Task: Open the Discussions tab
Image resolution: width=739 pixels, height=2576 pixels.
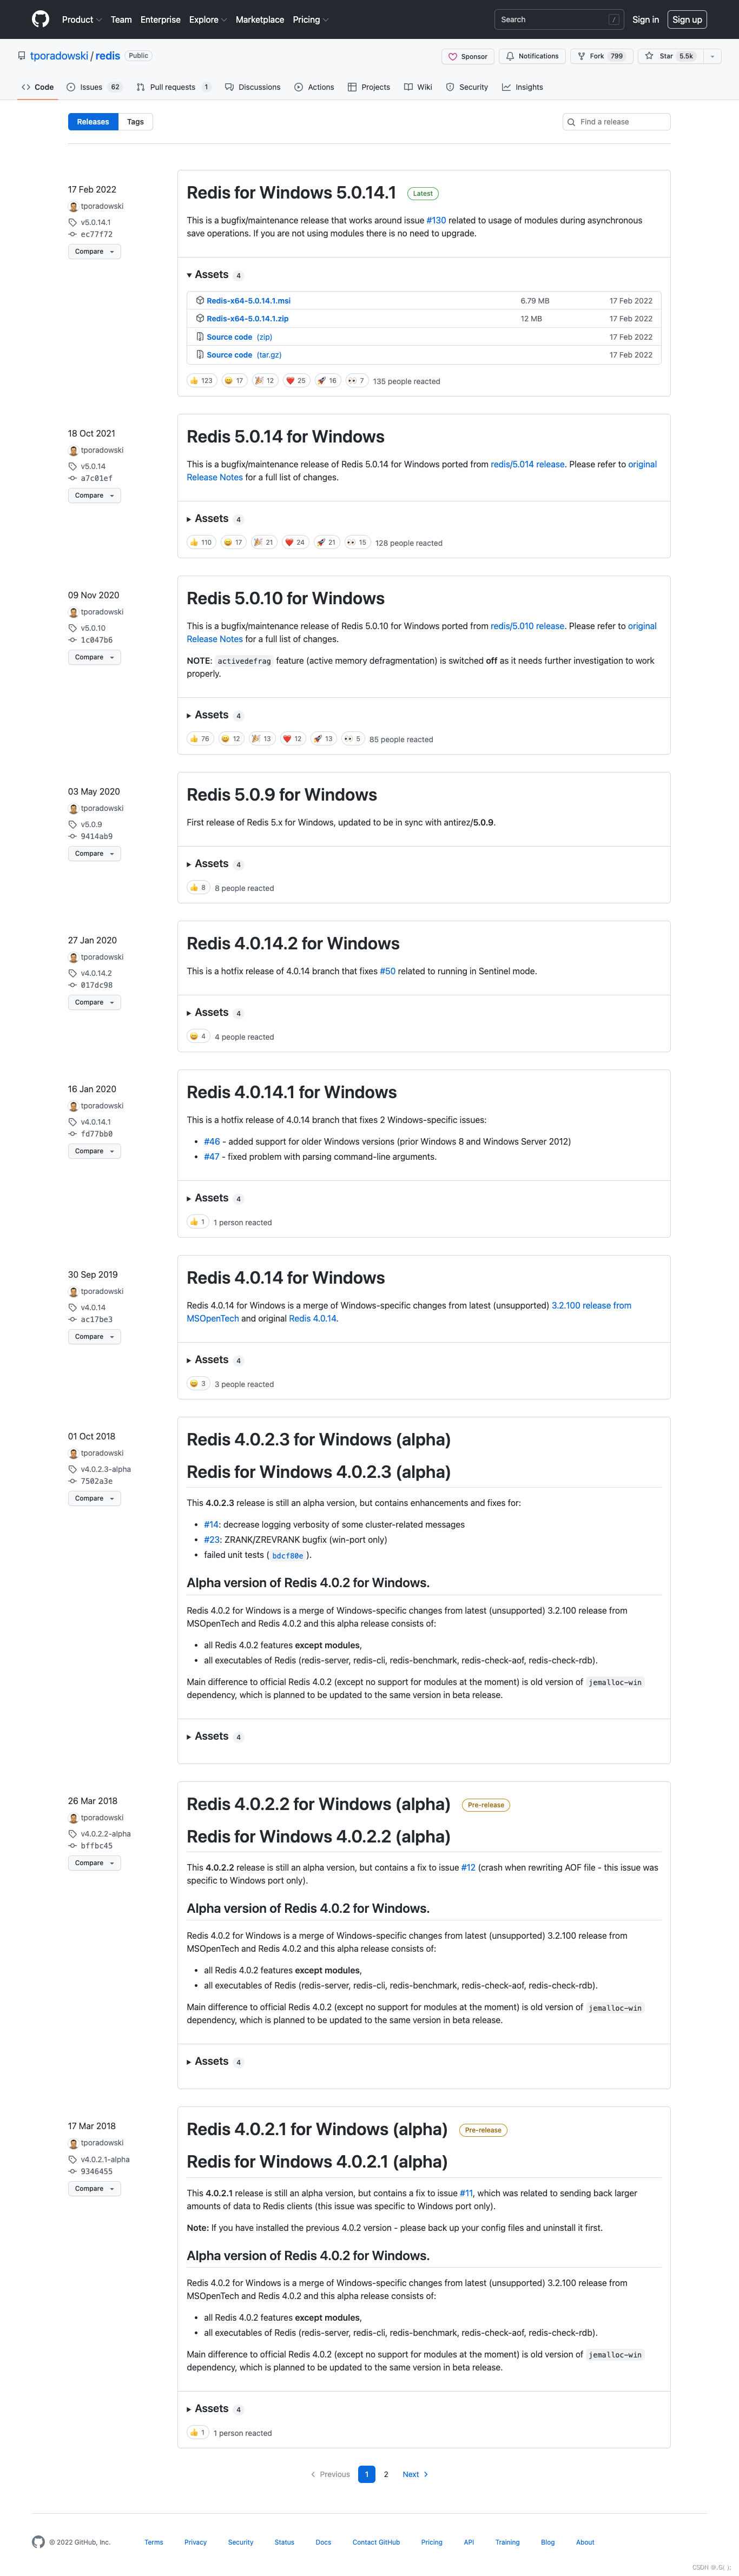Action: point(252,87)
